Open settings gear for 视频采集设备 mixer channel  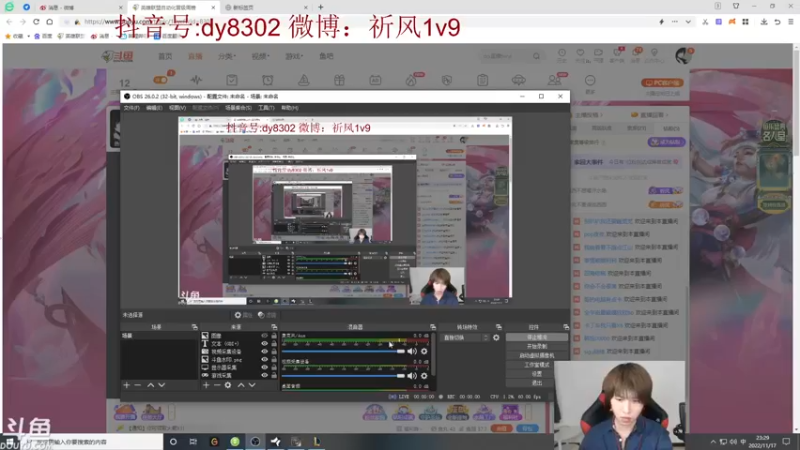pyautogui.click(x=424, y=376)
